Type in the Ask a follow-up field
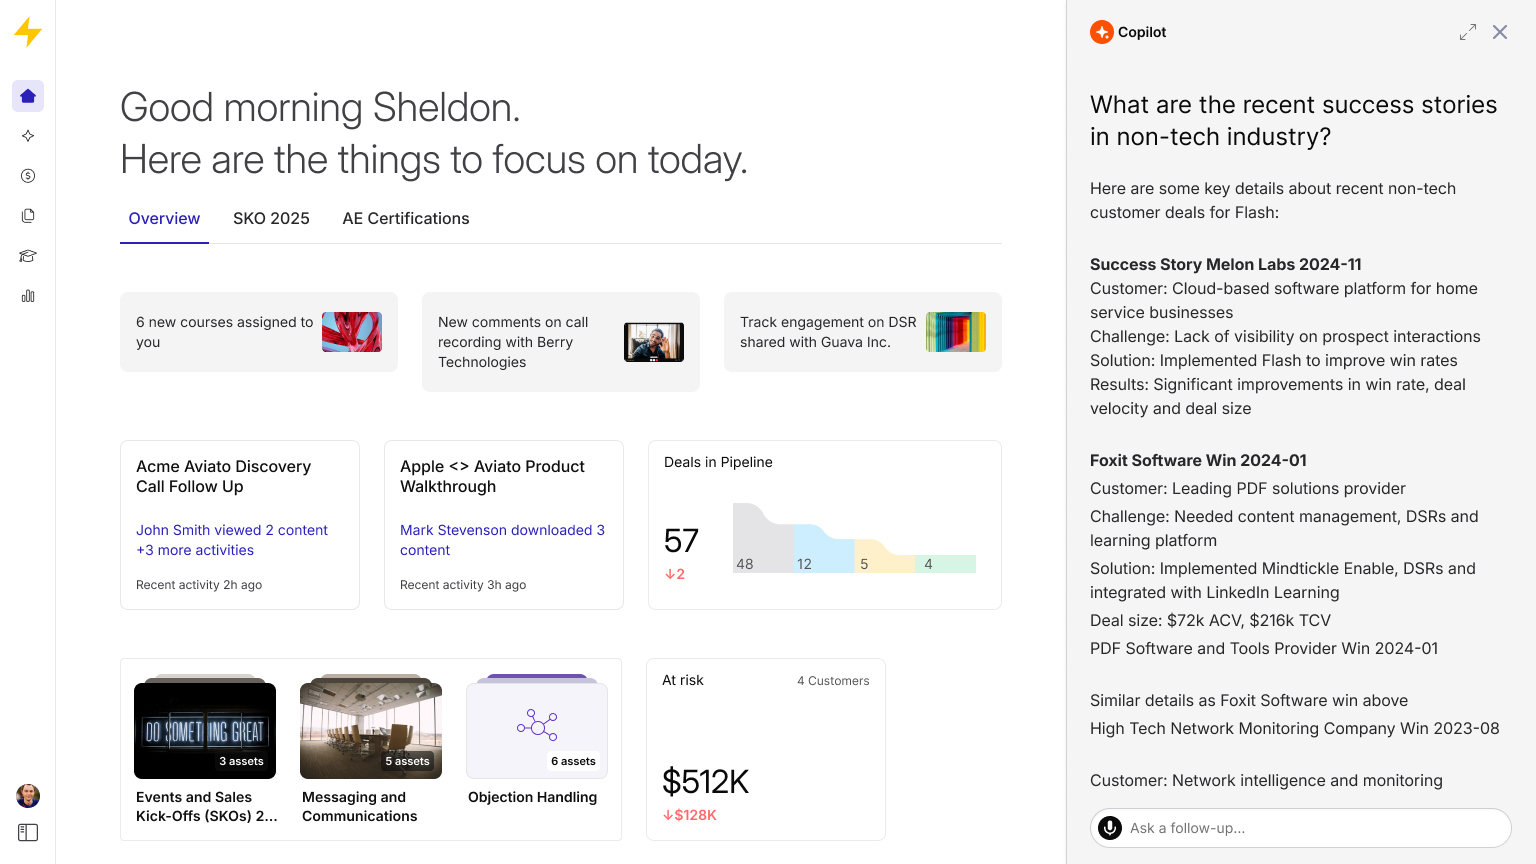Image resolution: width=1536 pixels, height=864 pixels. (x=1310, y=828)
